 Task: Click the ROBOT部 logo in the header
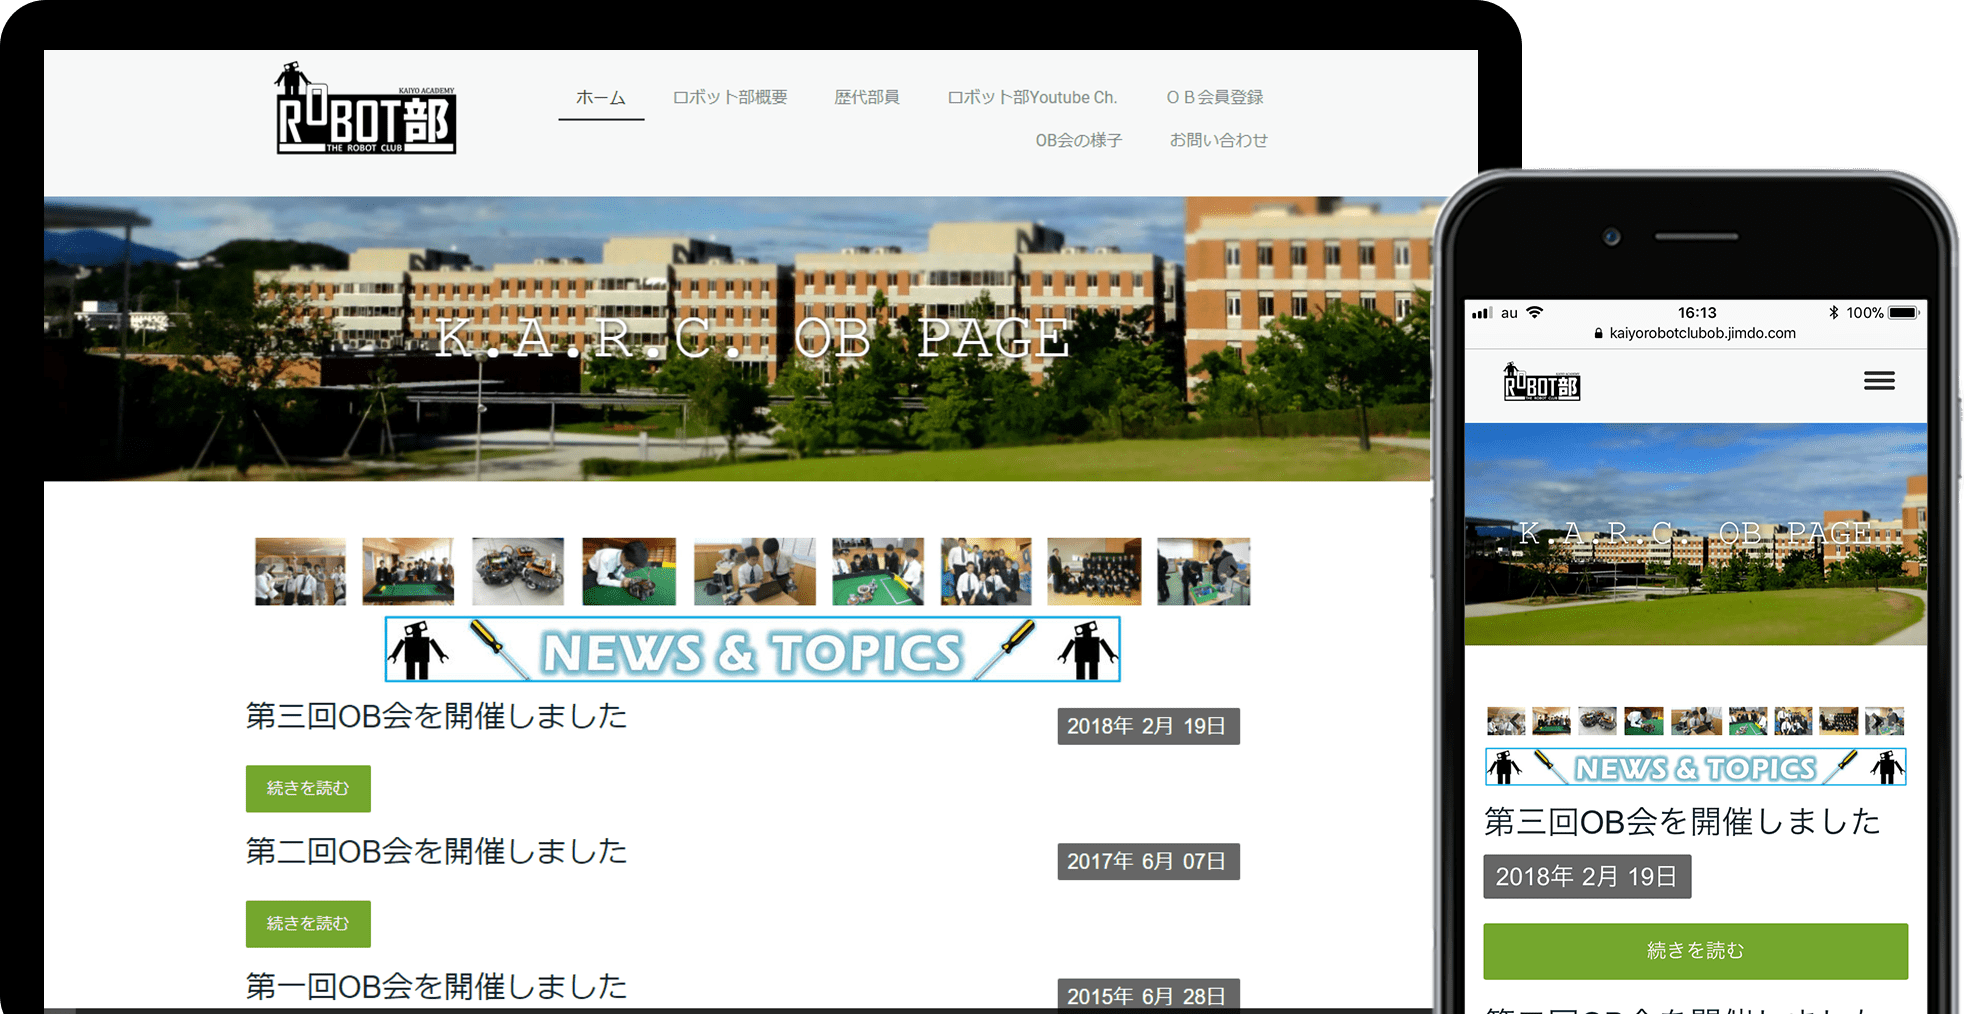(x=364, y=108)
